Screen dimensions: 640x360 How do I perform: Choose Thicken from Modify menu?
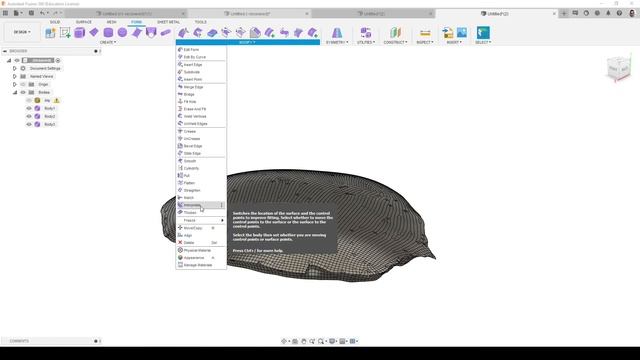coord(201,213)
